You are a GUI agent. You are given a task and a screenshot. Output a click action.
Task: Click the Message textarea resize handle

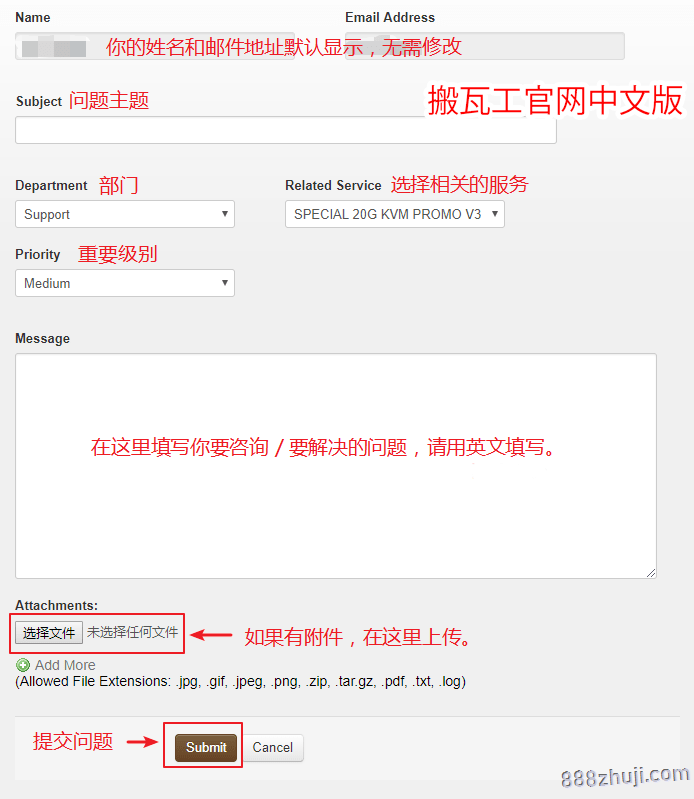[651, 573]
